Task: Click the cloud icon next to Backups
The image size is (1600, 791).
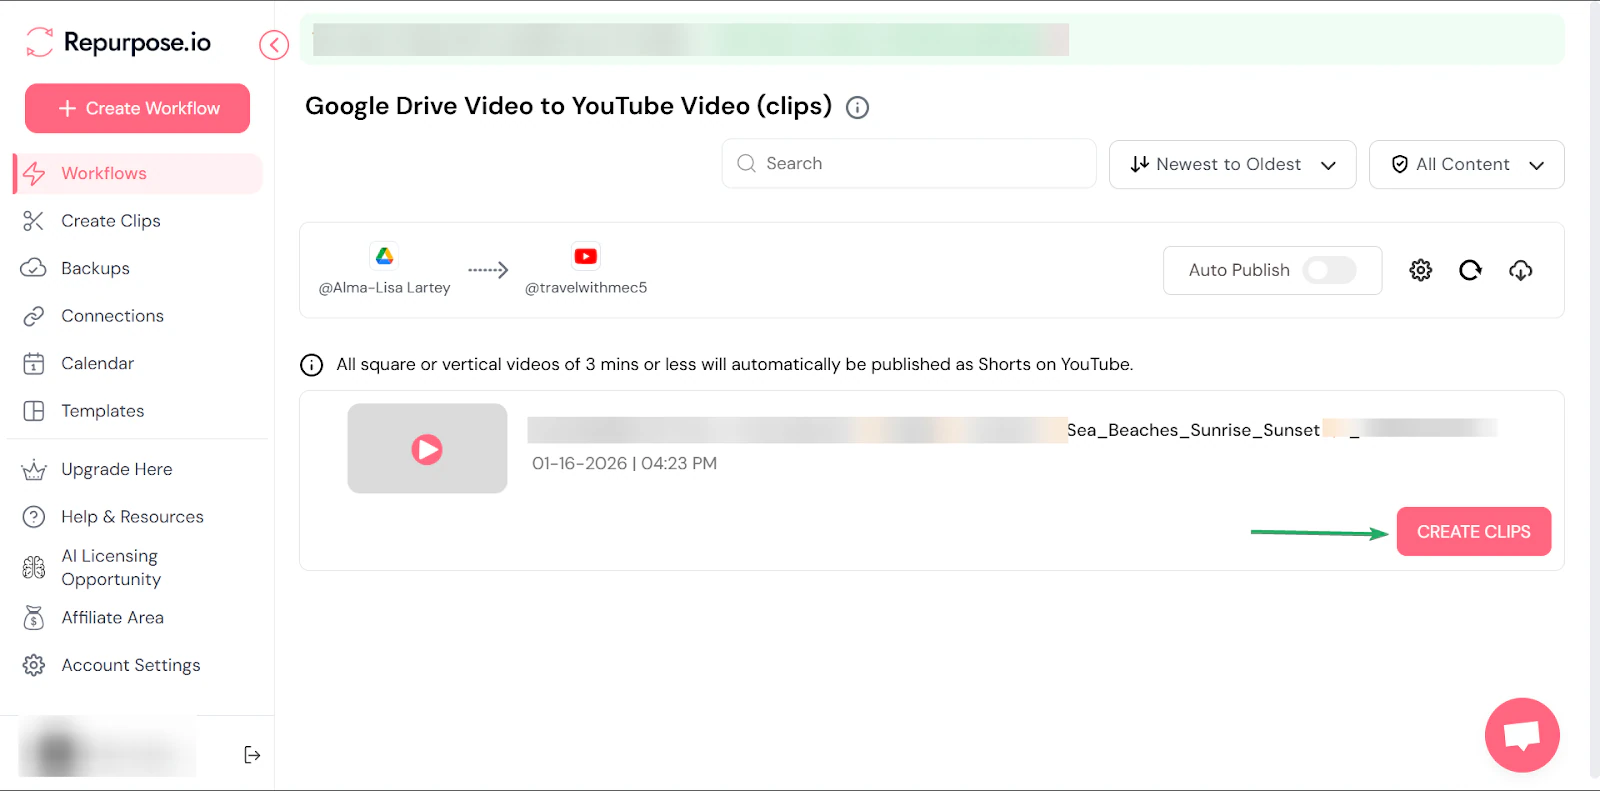Action: 34,268
